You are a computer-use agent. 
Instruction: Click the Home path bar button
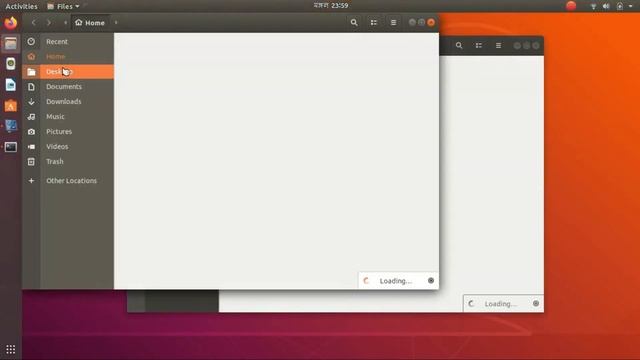tap(90, 23)
